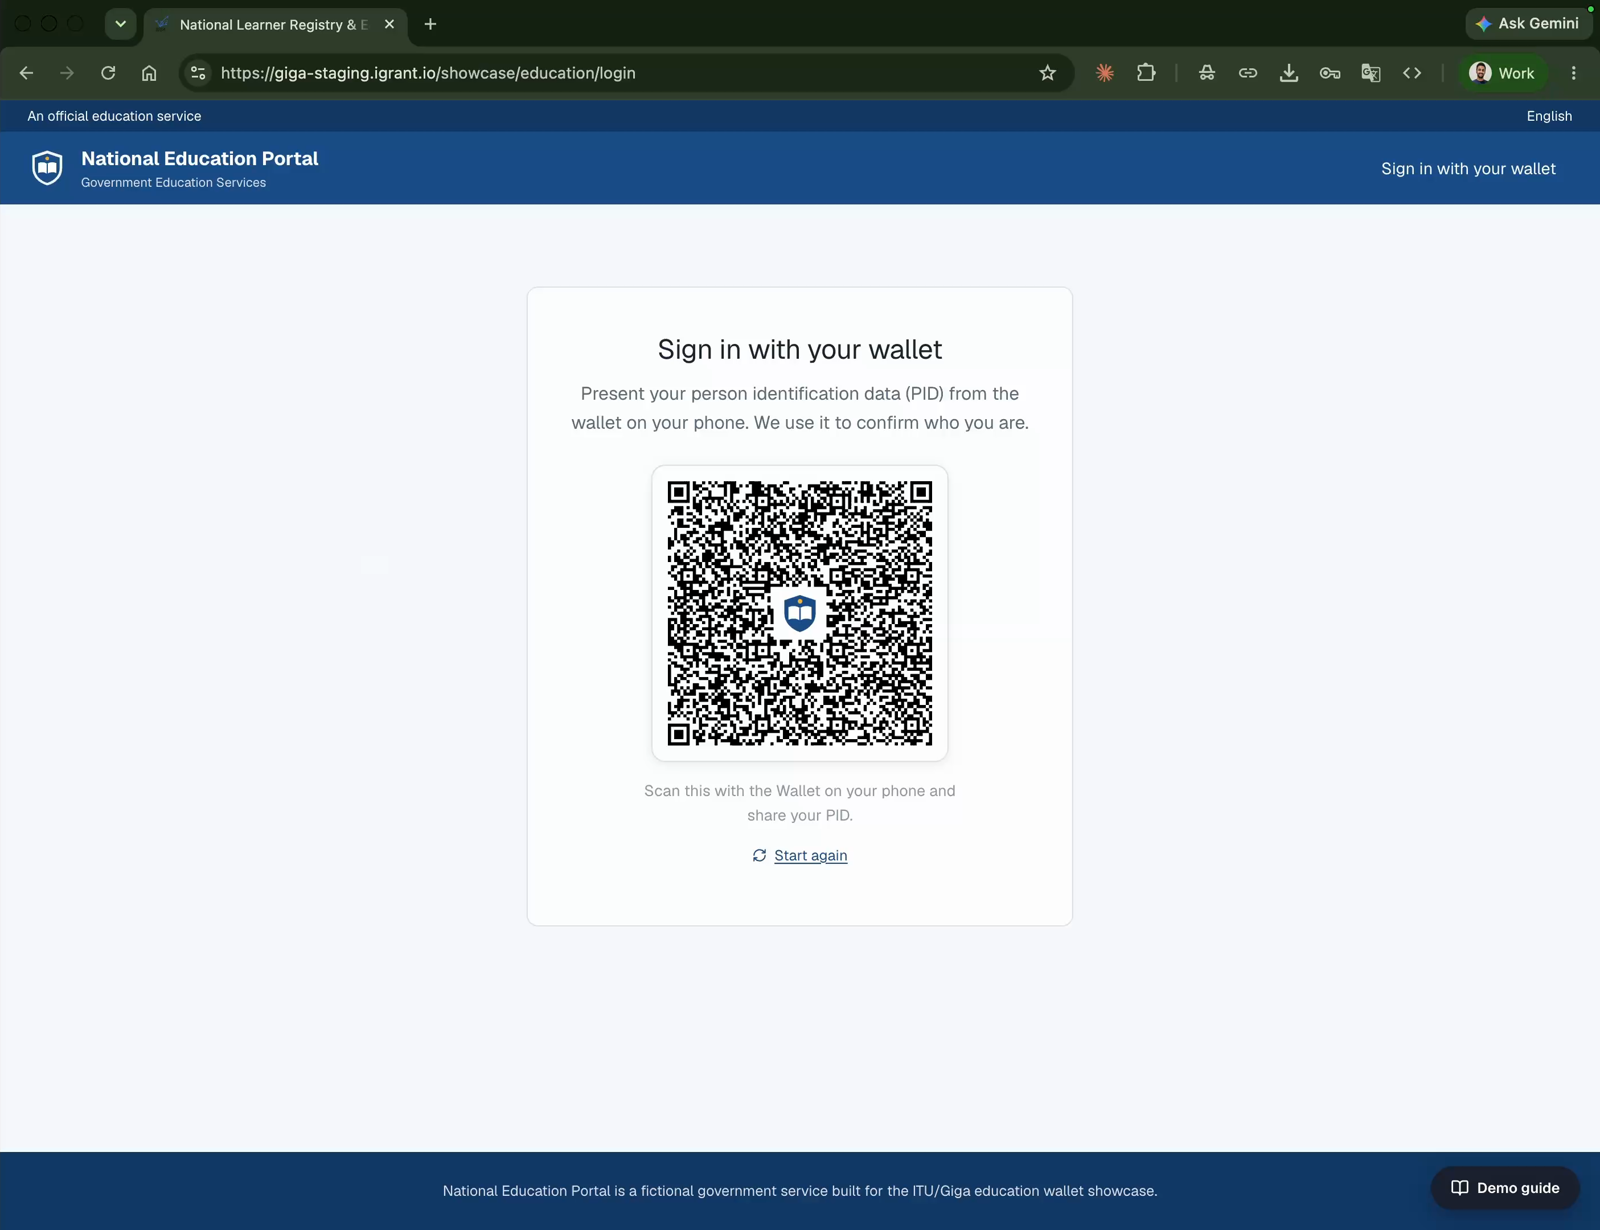Open Chrome three-dot menu
Screen dimensions: 1600x1230
point(1574,73)
